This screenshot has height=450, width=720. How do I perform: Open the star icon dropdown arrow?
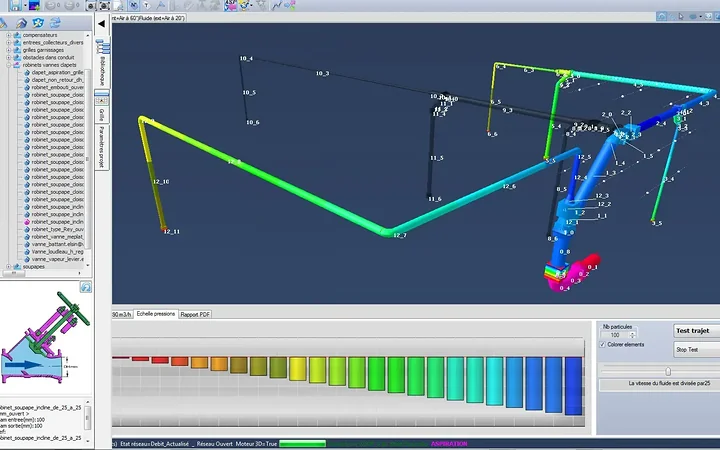[252, 6]
